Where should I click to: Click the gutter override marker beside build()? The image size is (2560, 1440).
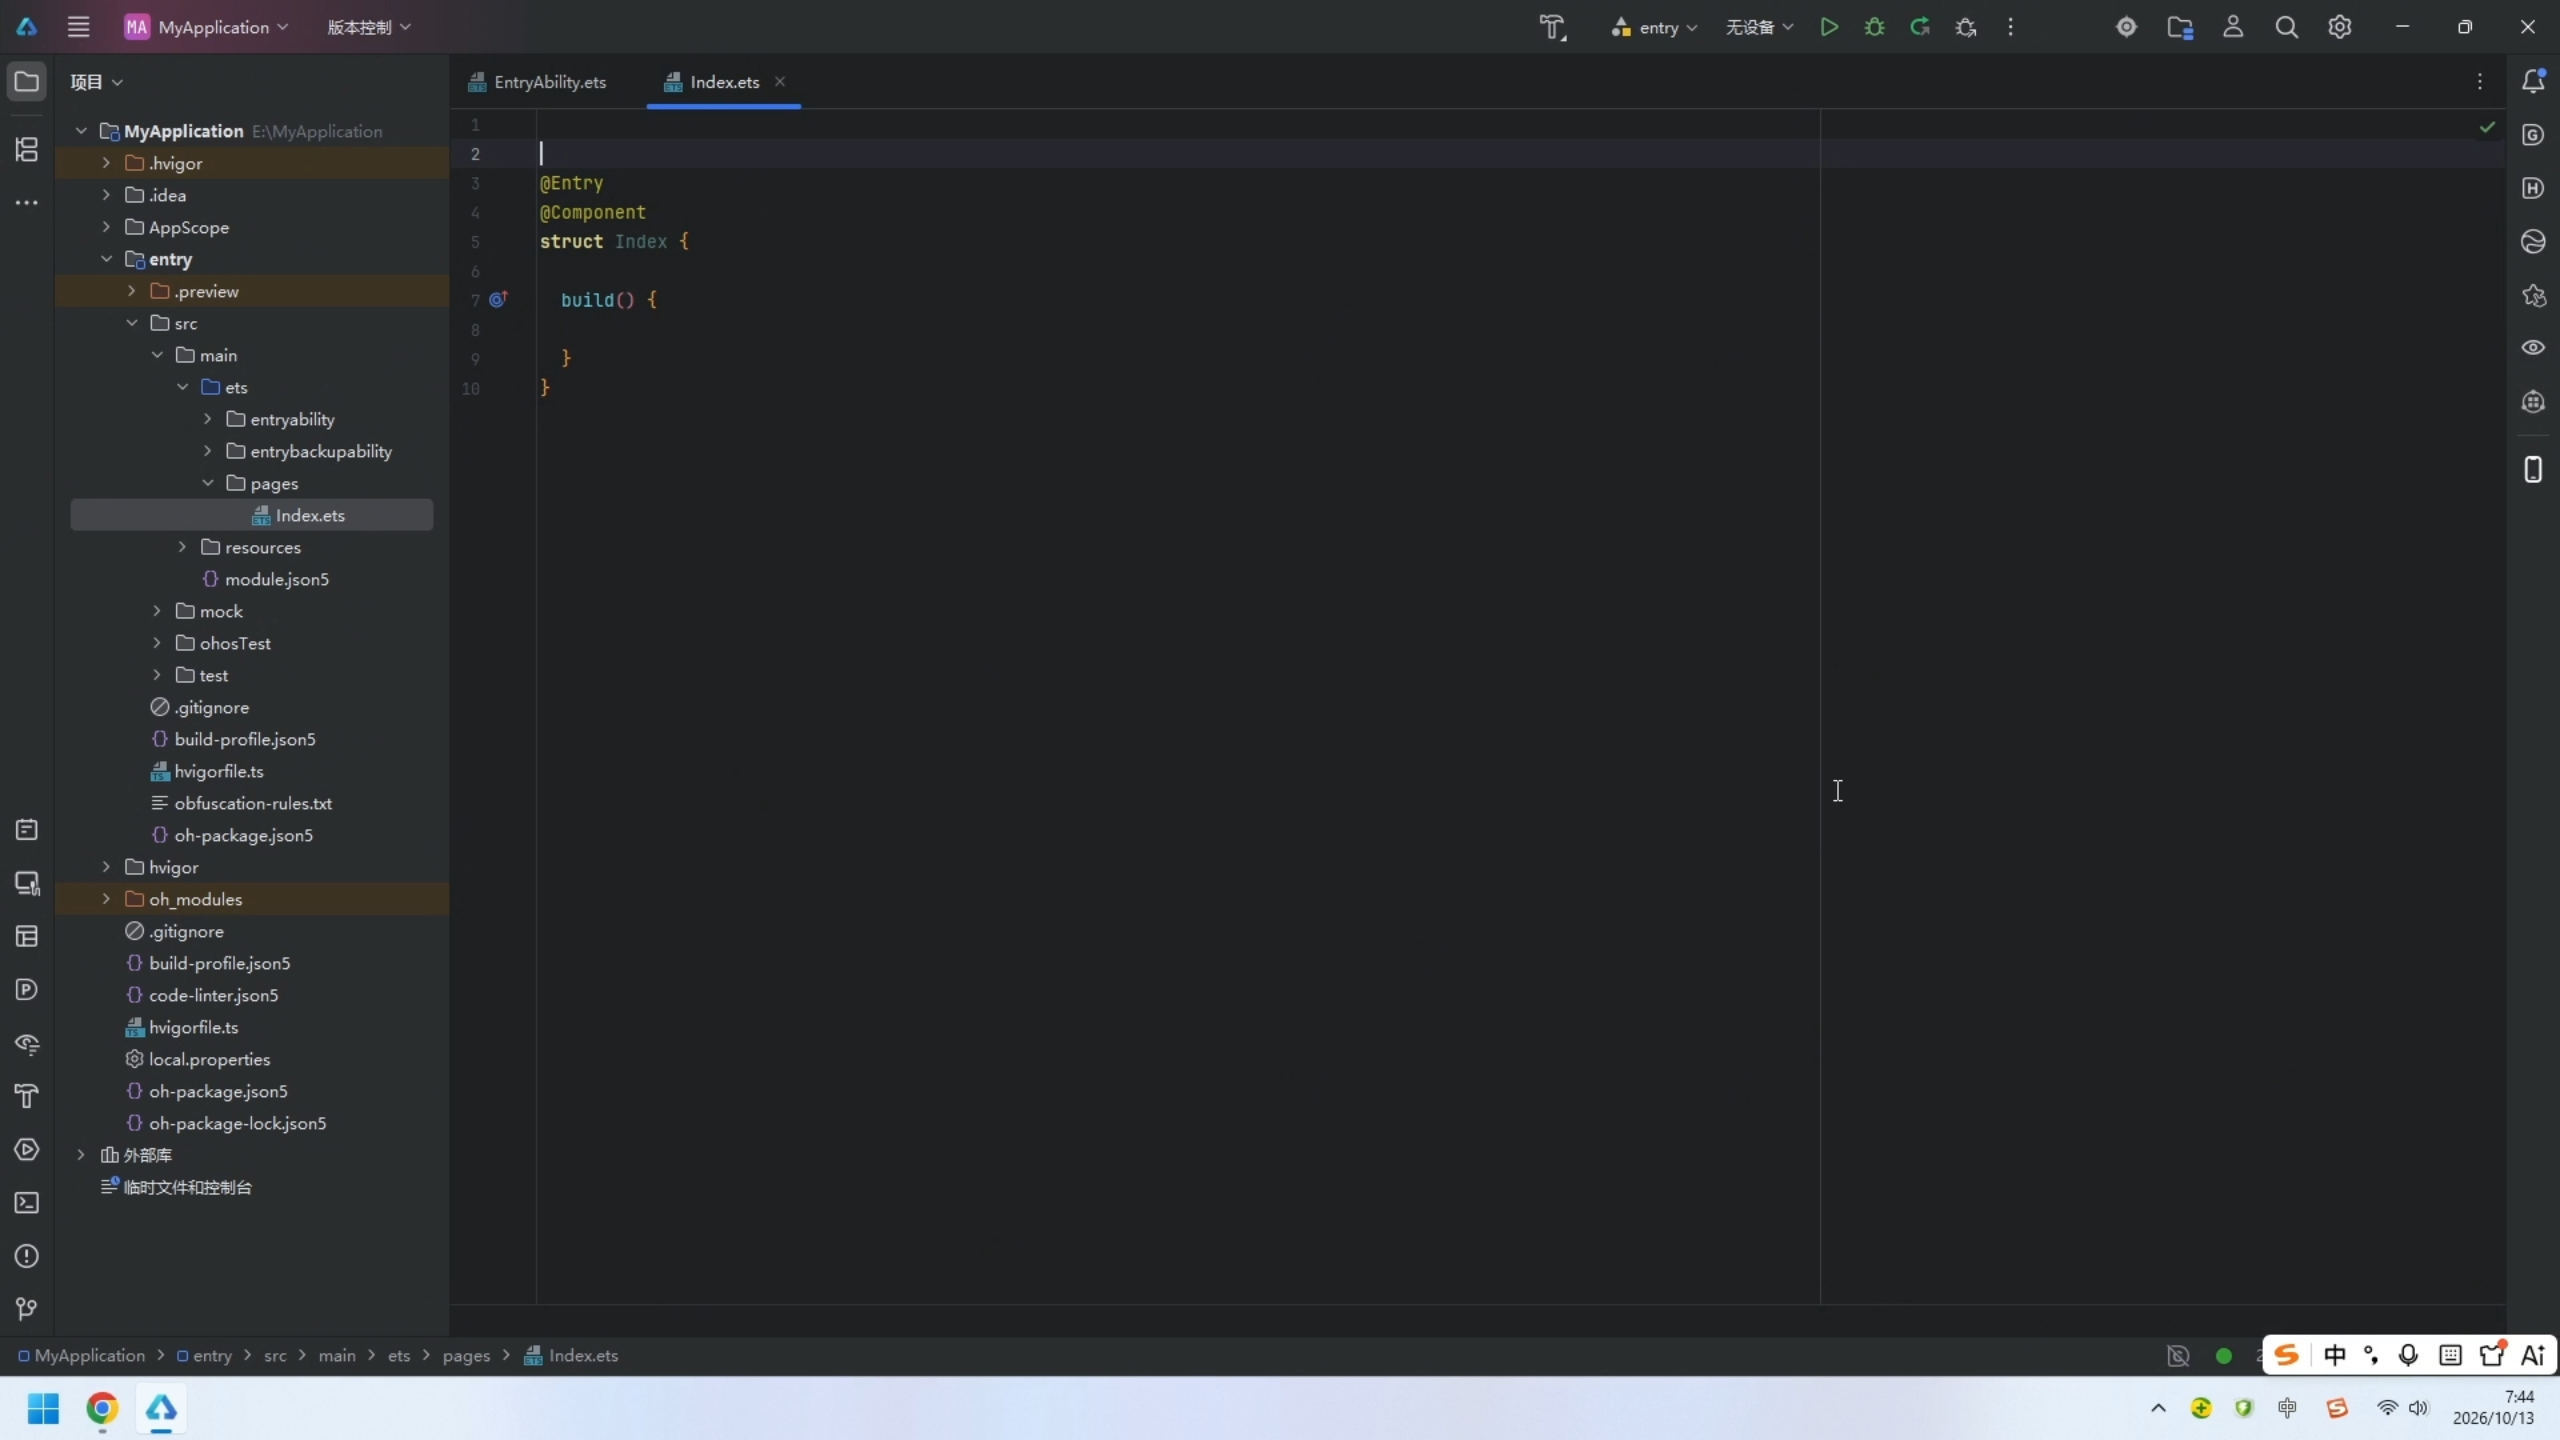tap(498, 298)
